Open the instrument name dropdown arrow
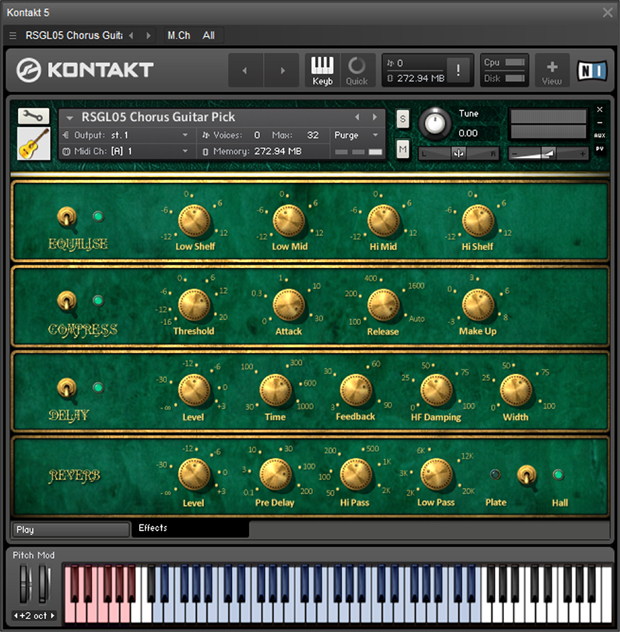620x632 pixels. 69,118
